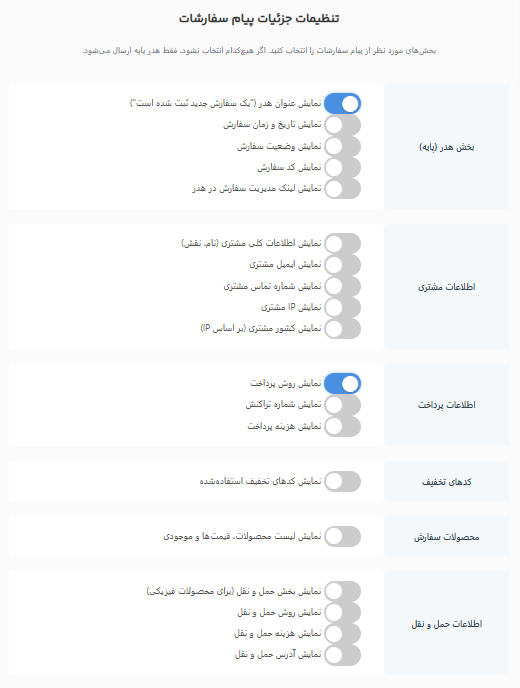This screenshot has width=520, height=688.
Task: Enable customer general info toggle
Action: [x=342, y=244]
